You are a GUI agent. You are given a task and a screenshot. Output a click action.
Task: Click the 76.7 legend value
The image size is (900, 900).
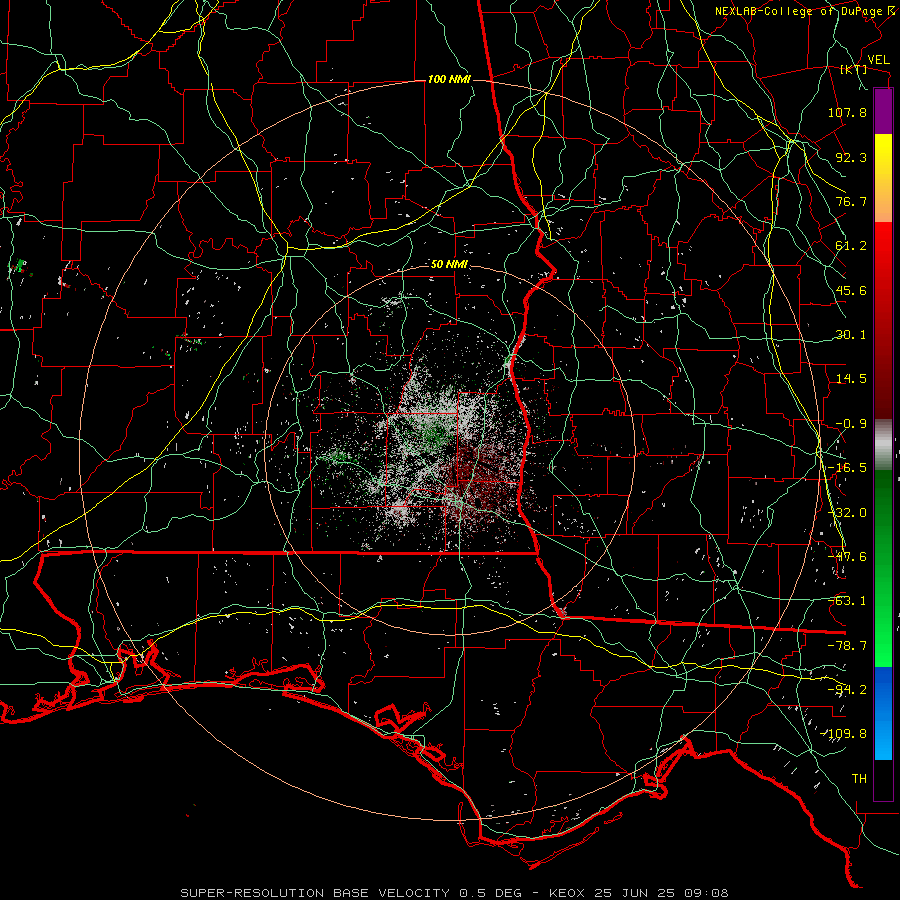tap(851, 201)
